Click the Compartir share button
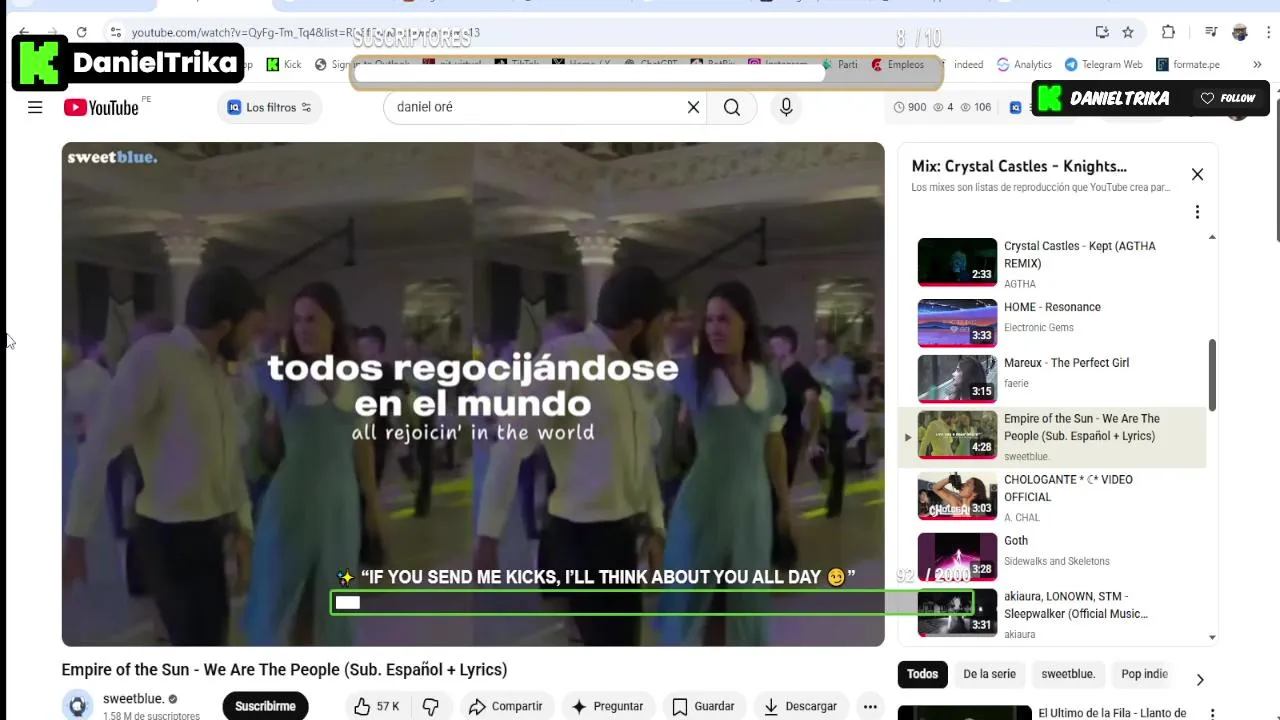 505,706
